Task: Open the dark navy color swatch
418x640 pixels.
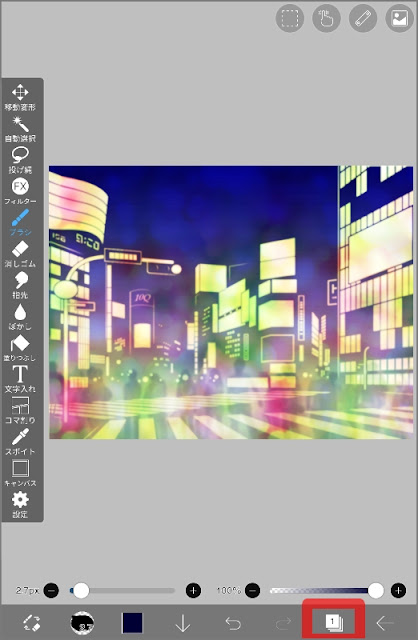Action: pyautogui.click(x=132, y=623)
